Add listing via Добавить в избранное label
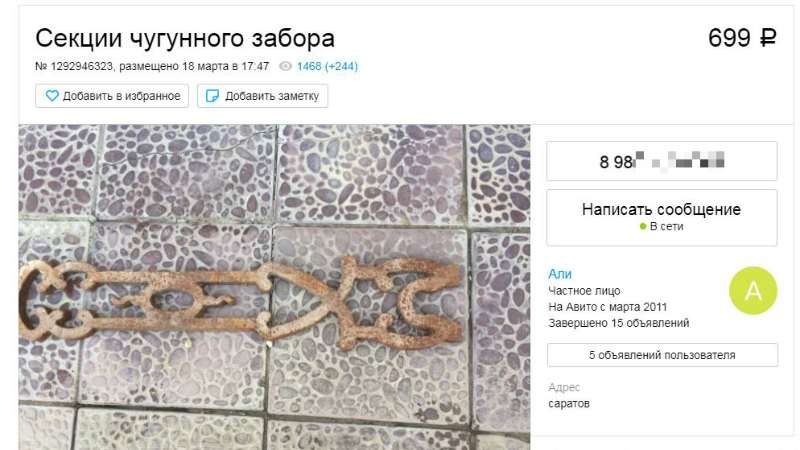800x450 pixels. pos(121,96)
